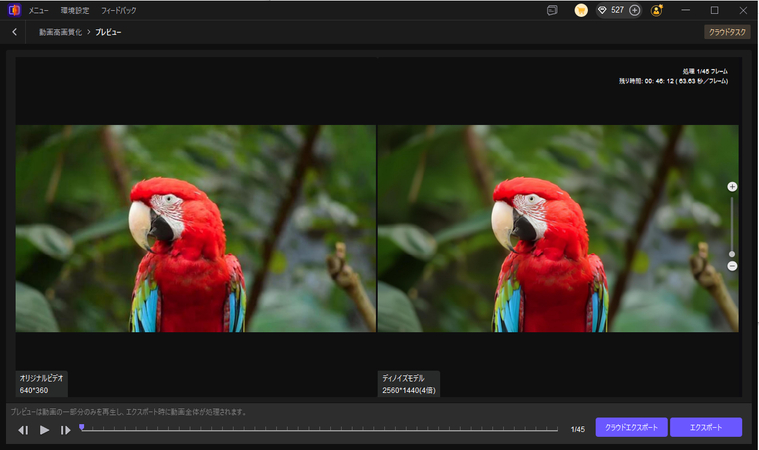This screenshot has height=450, width=759.
Task: Click the diamond credits icon
Action: pyautogui.click(x=603, y=10)
